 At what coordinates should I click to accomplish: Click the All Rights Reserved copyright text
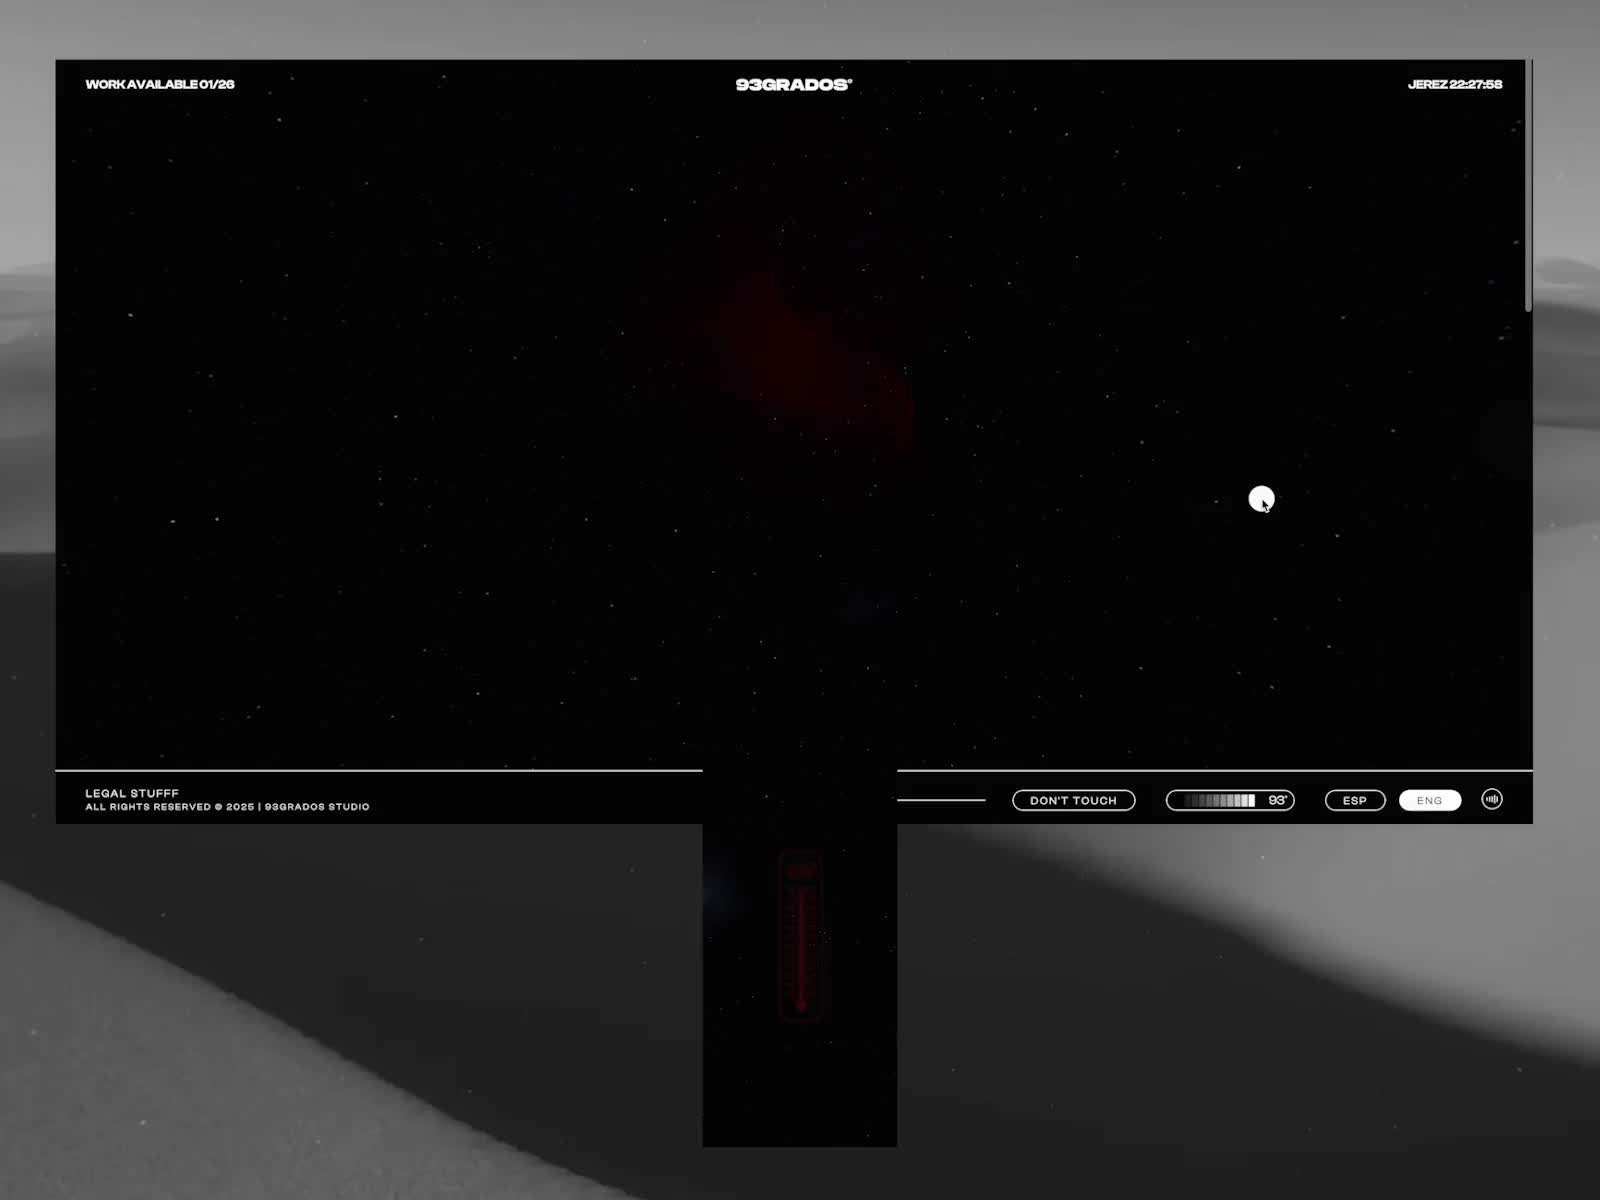(227, 807)
